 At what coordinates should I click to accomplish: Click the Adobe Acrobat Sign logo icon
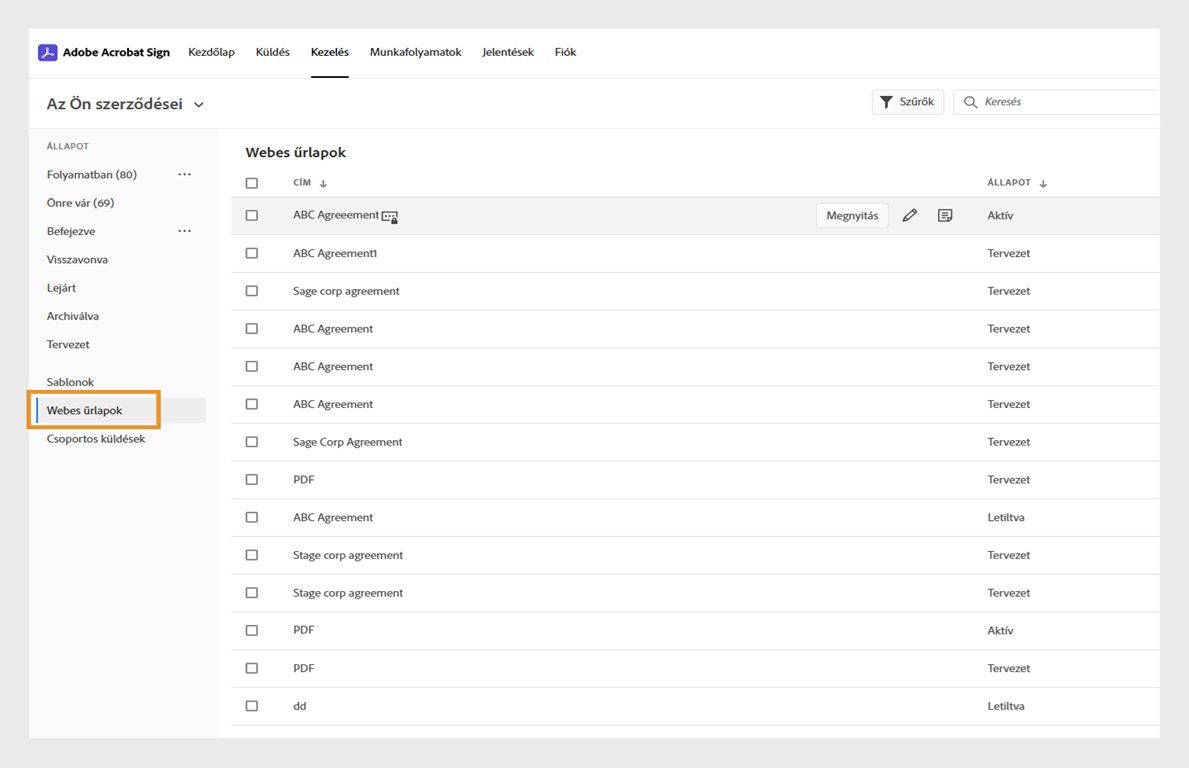(x=47, y=51)
